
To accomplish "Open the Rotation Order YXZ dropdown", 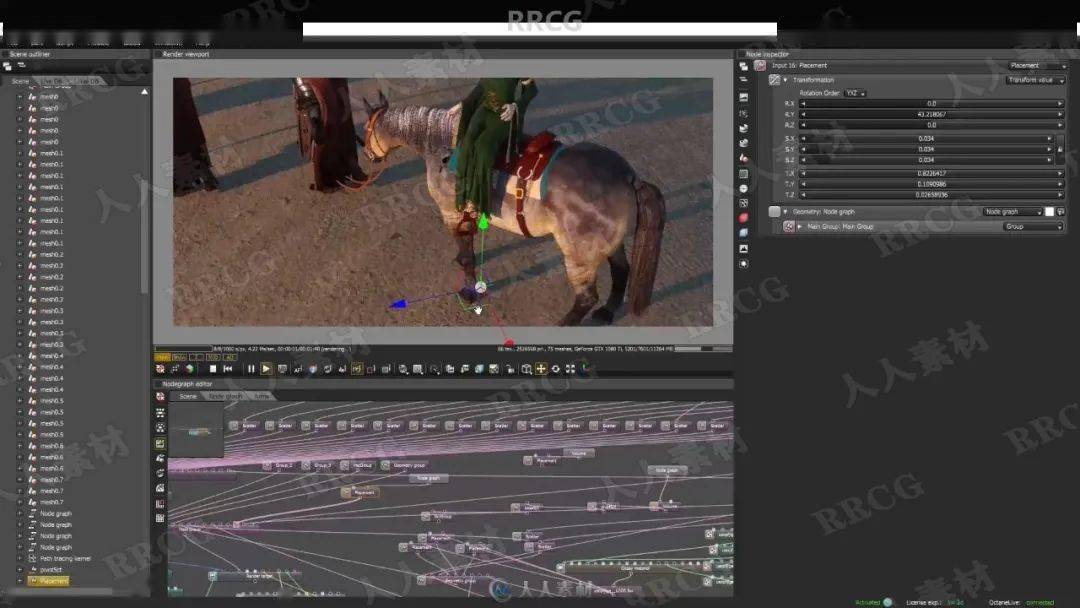I will 855,93.
